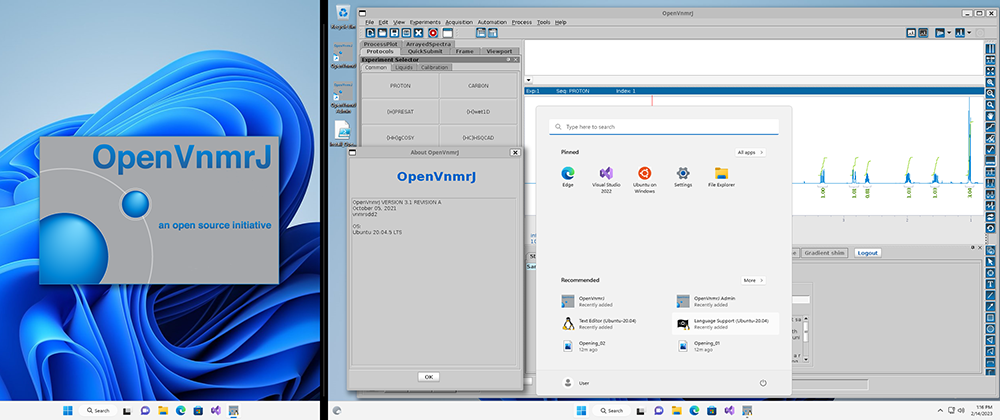The width and height of the screenshot is (1000, 420).
Task: Click the phase check-mark icon in graphics toolbar
Action: point(990,148)
